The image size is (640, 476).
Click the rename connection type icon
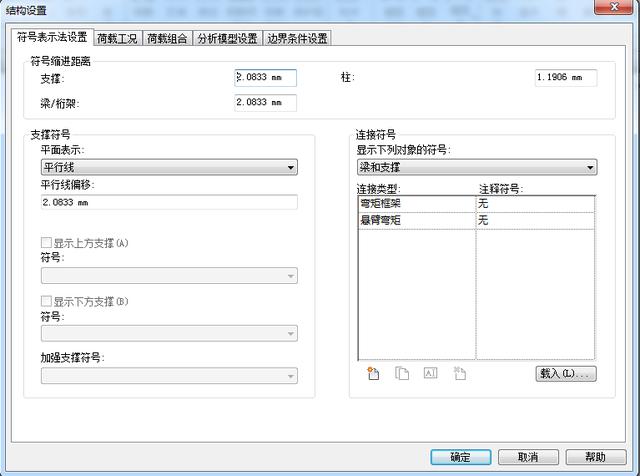point(431,373)
